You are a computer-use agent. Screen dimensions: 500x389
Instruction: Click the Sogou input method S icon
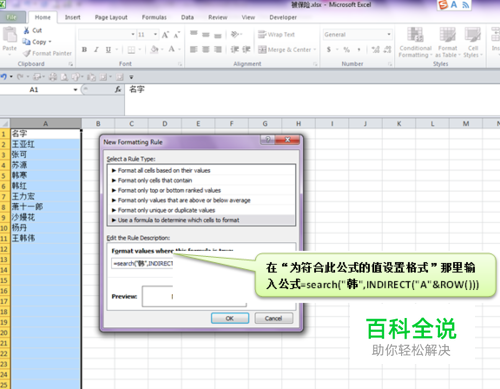pyautogui.click(x=443, y=5)
